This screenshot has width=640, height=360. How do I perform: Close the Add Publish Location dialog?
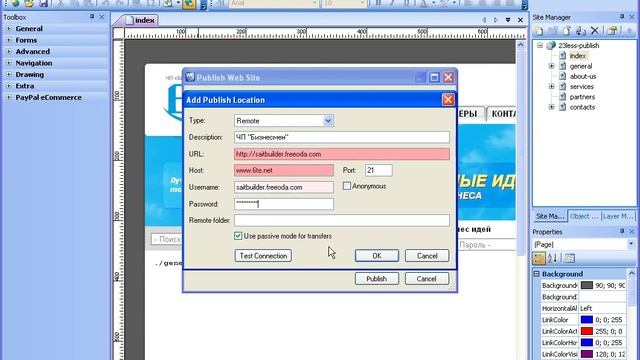click(x=448, y=100)
